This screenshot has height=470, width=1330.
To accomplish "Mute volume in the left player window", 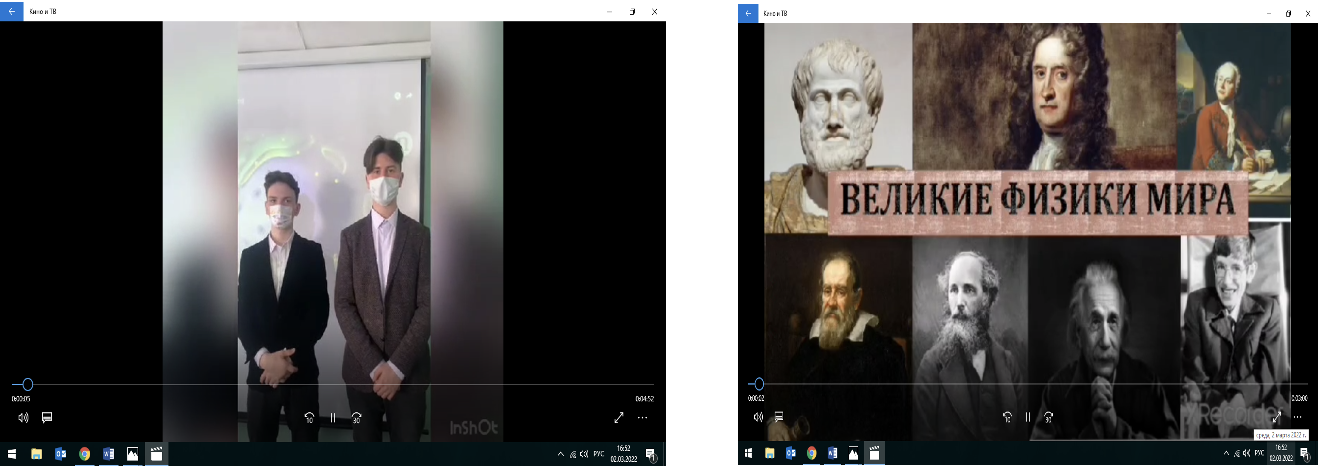I will (23, 417).
